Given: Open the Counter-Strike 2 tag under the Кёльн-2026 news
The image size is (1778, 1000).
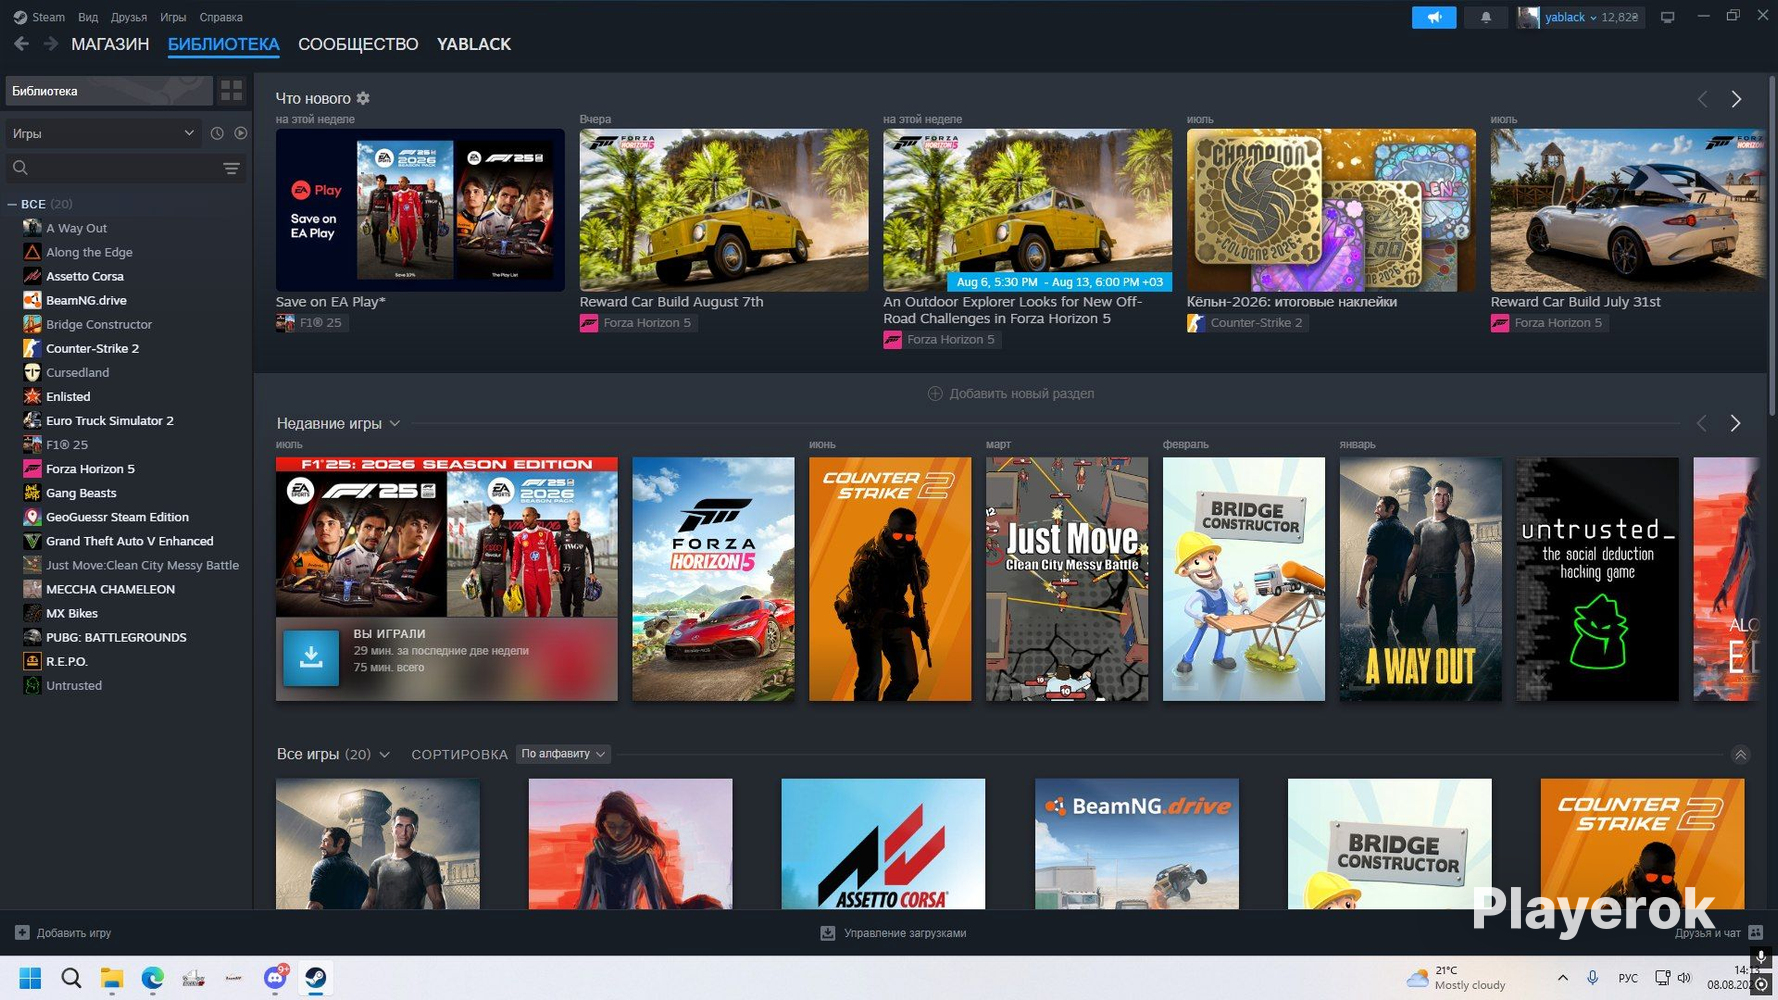Looking at the screenshot, I should coord(1246,323).
